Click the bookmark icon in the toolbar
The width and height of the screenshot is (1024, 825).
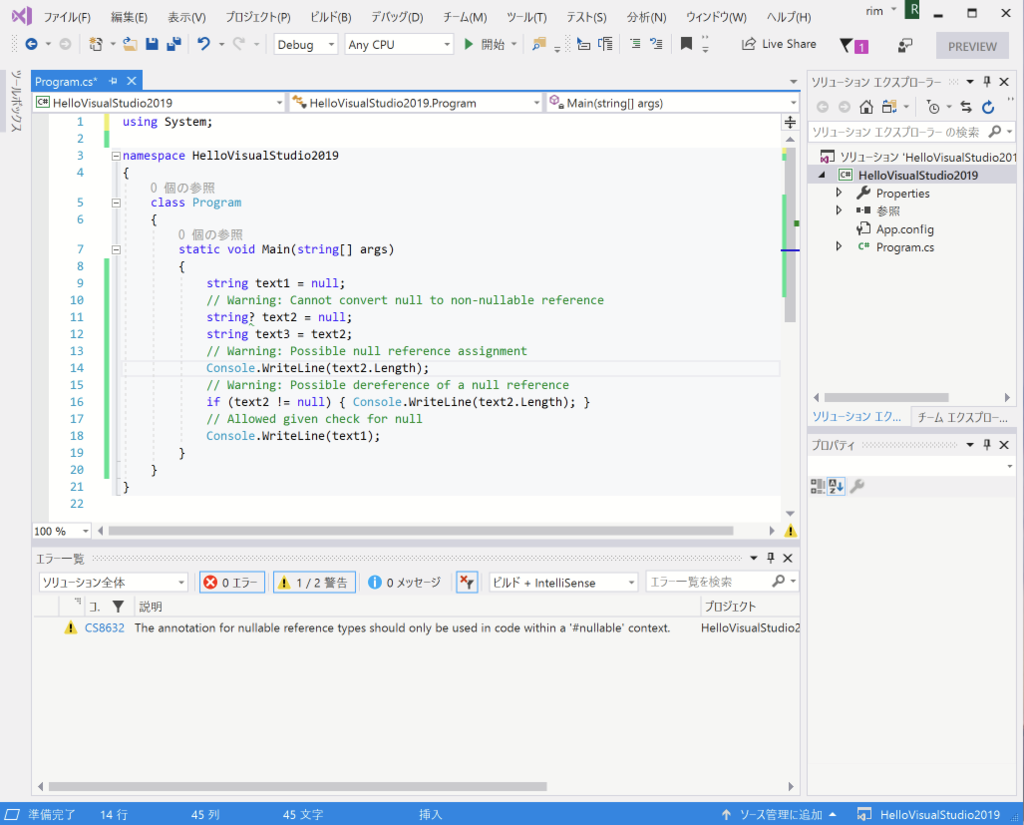686,44
